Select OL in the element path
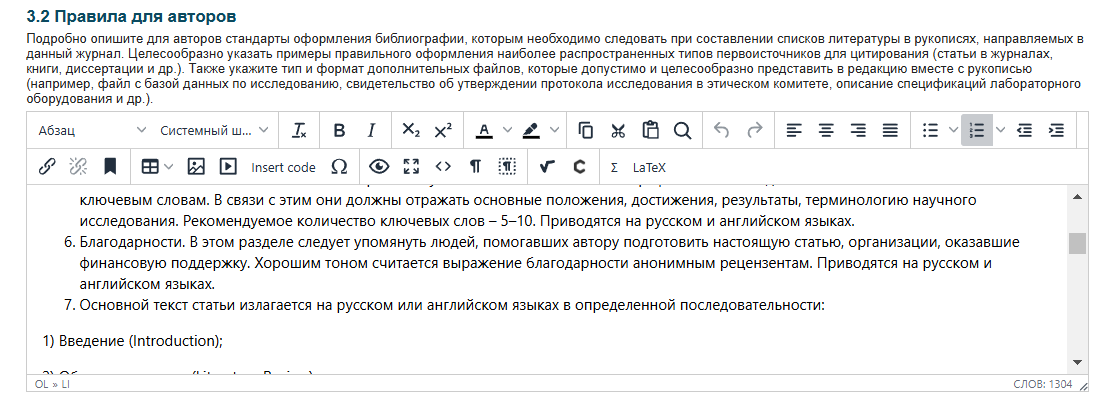Screen dimensions: 1105x395 pyautogui.click(x=42, y=384)
